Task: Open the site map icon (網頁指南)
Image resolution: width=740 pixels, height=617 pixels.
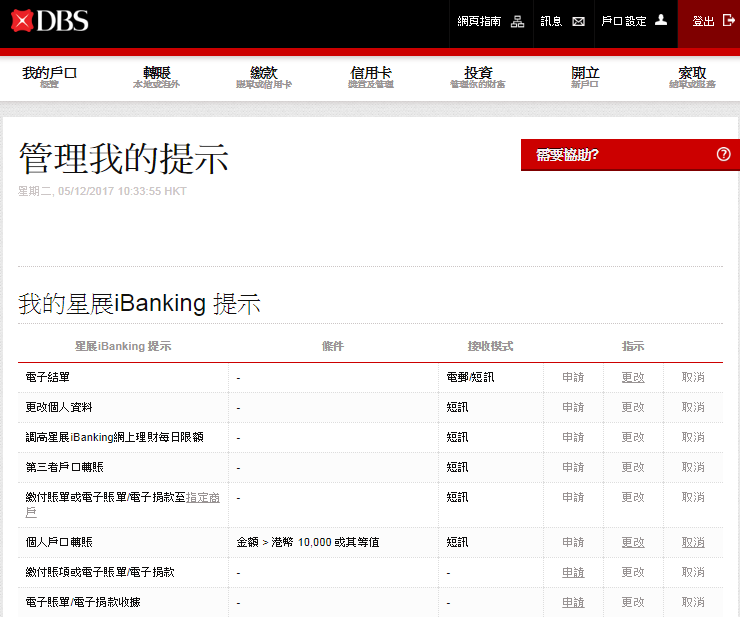Action: 517,21
